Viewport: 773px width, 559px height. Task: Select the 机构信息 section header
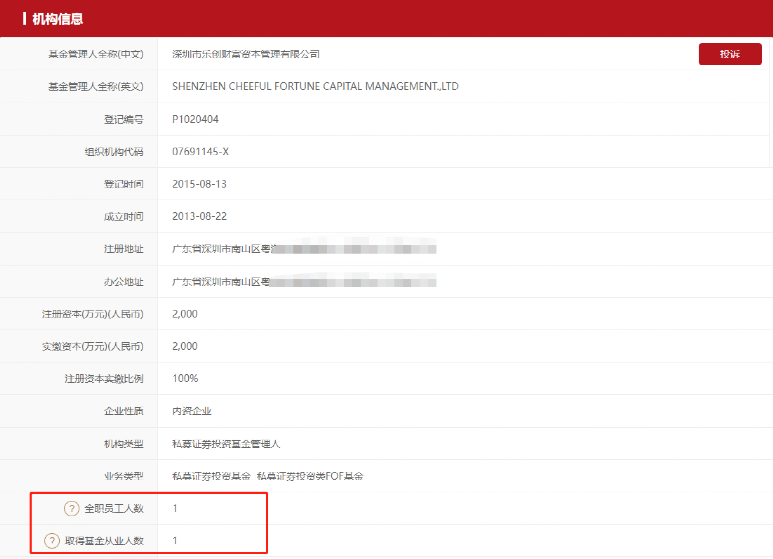(x=57, y=19)
